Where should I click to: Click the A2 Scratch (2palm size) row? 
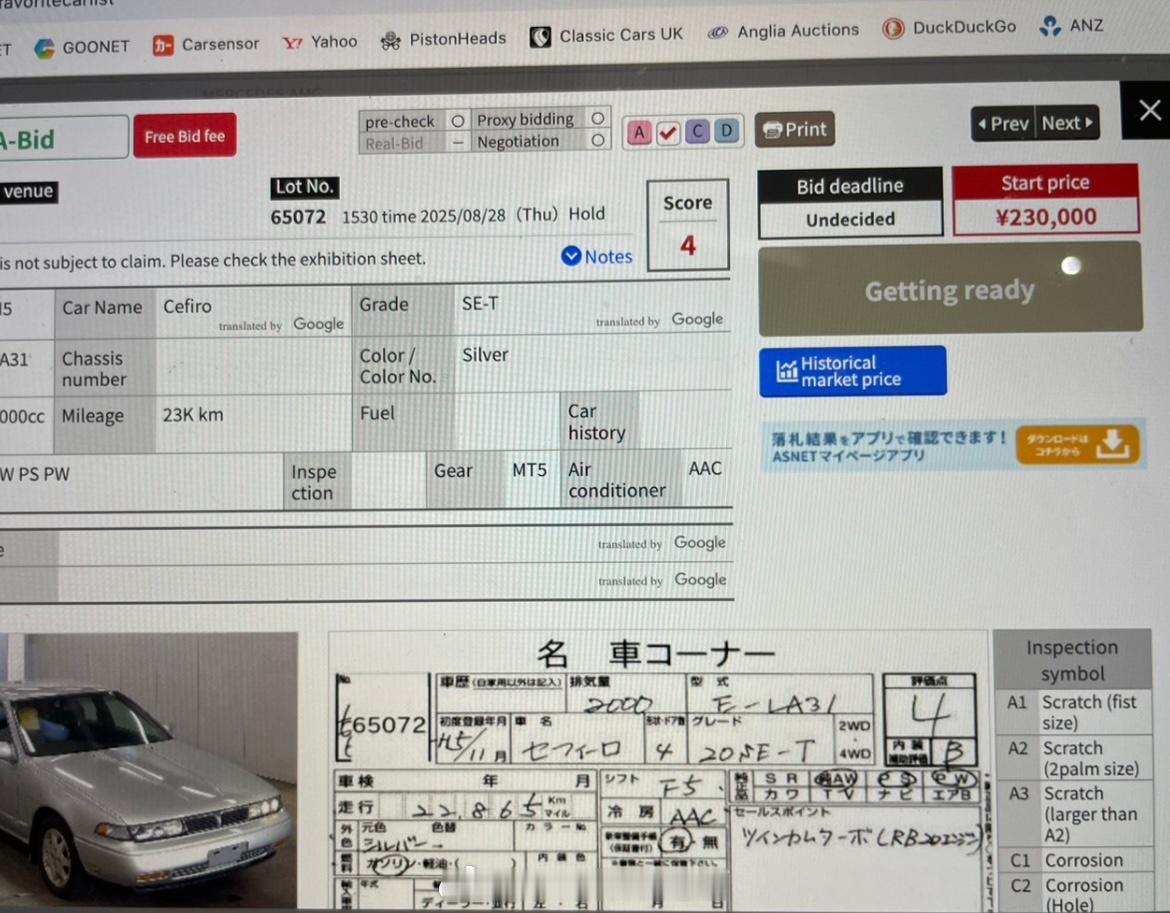pos(1074,758)
